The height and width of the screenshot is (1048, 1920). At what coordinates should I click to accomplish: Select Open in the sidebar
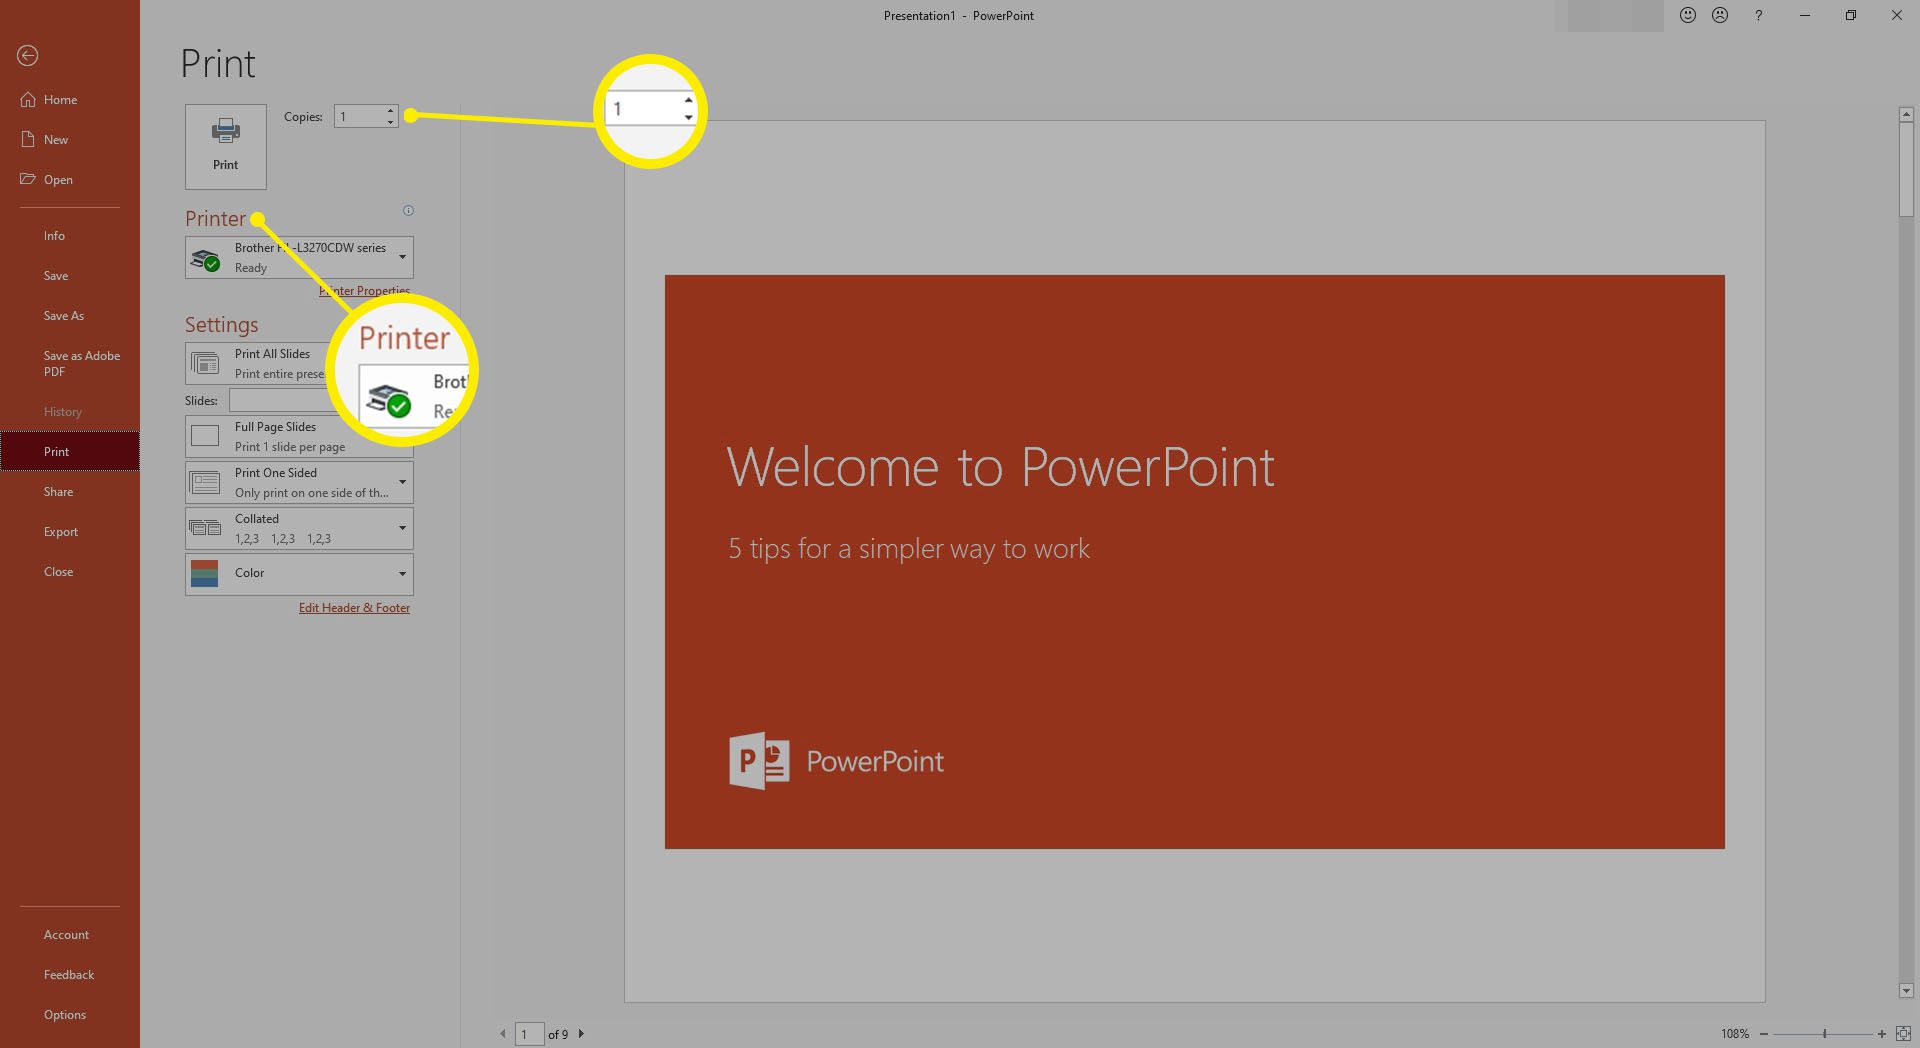pos(70,180)
